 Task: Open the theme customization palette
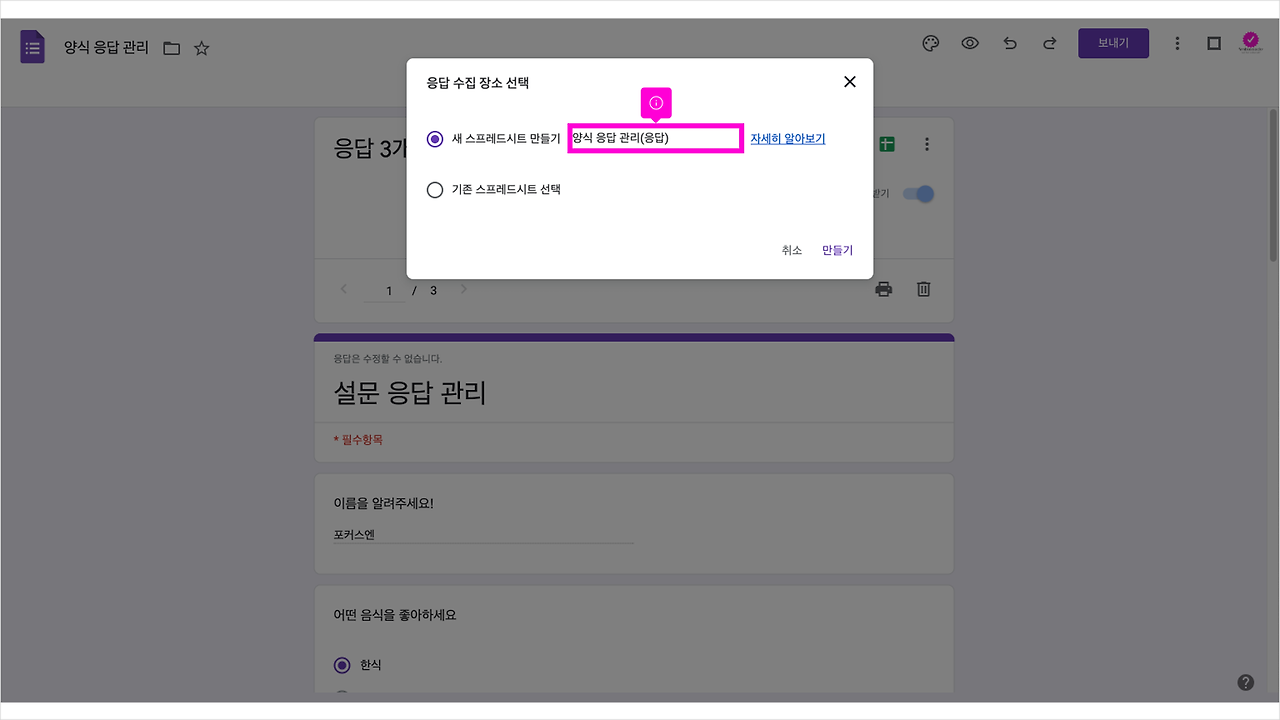click(x=930, y=43)
